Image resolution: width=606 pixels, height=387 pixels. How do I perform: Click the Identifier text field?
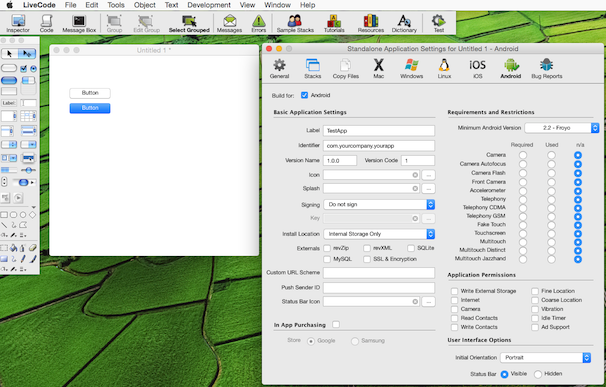click(379, 146)
